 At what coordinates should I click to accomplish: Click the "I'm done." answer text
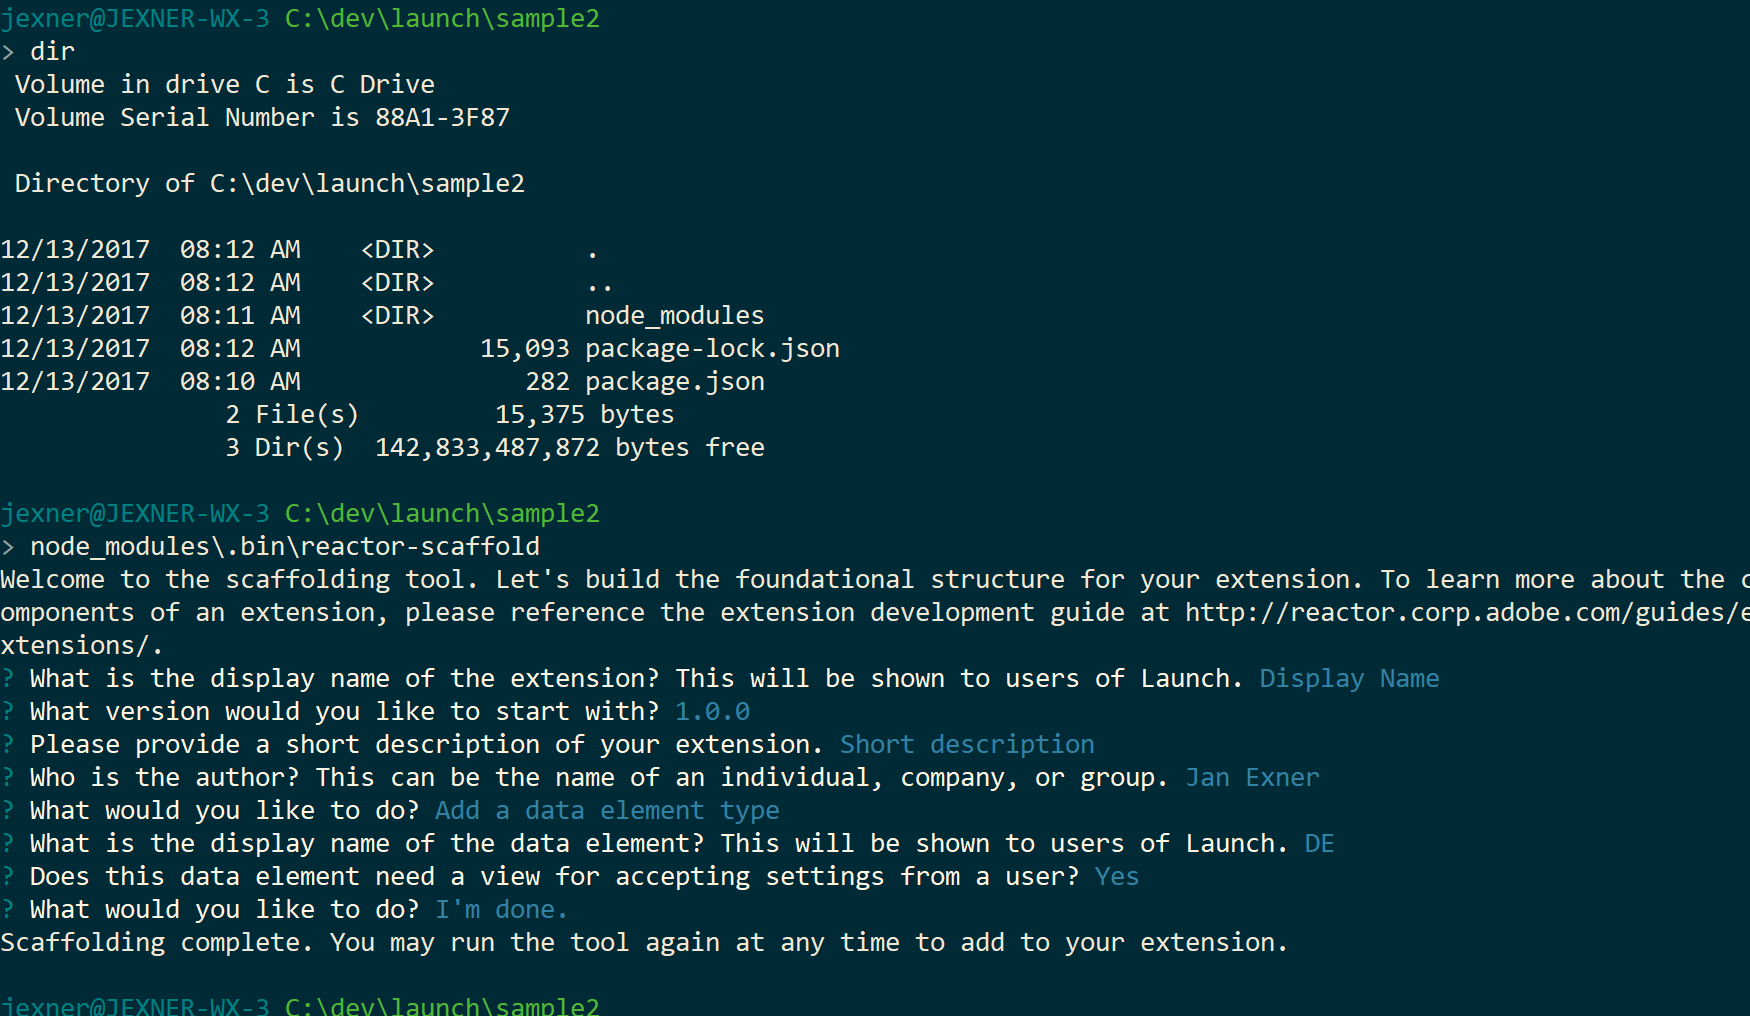click(x=501, y=909)
